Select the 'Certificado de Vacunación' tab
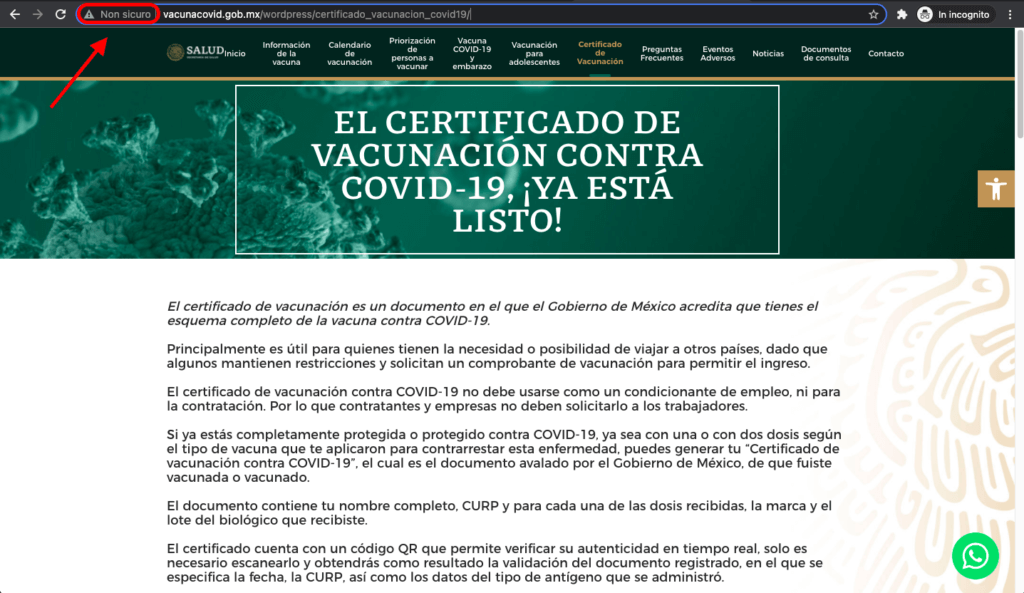This screenshot has height=593, width=1024. 599,53
